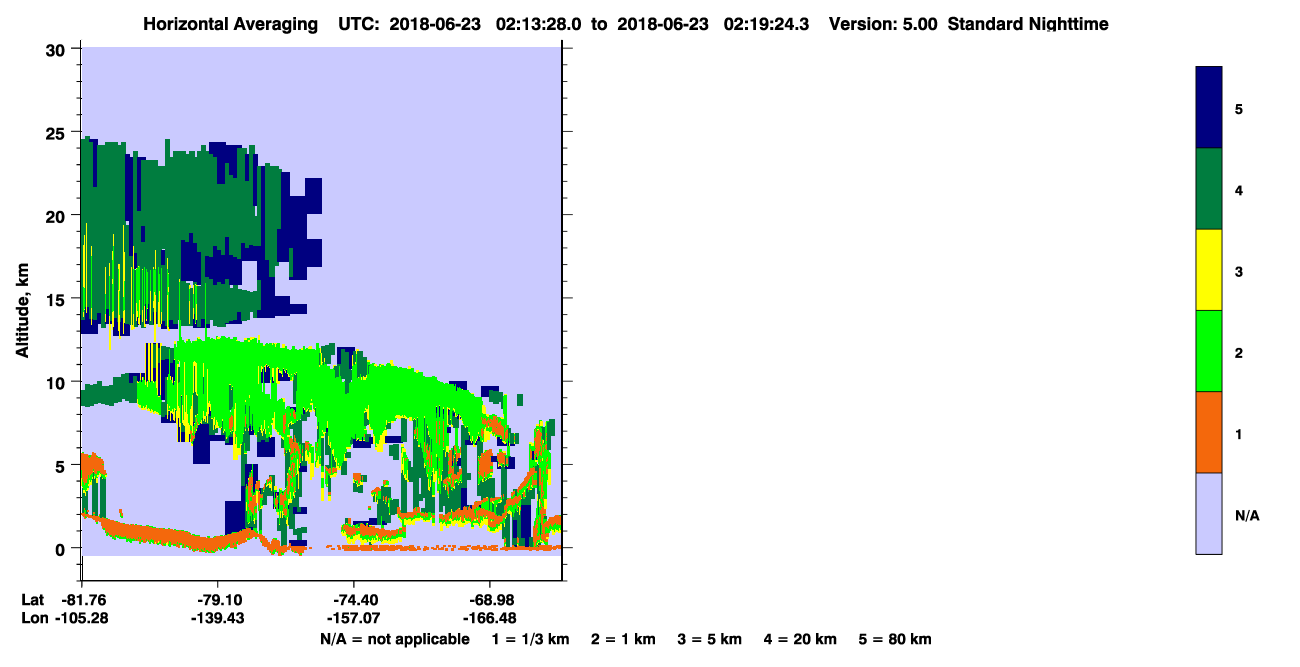
Task: Click the yellow colorbar segment labeled 3
Action: click(1209, 270)
